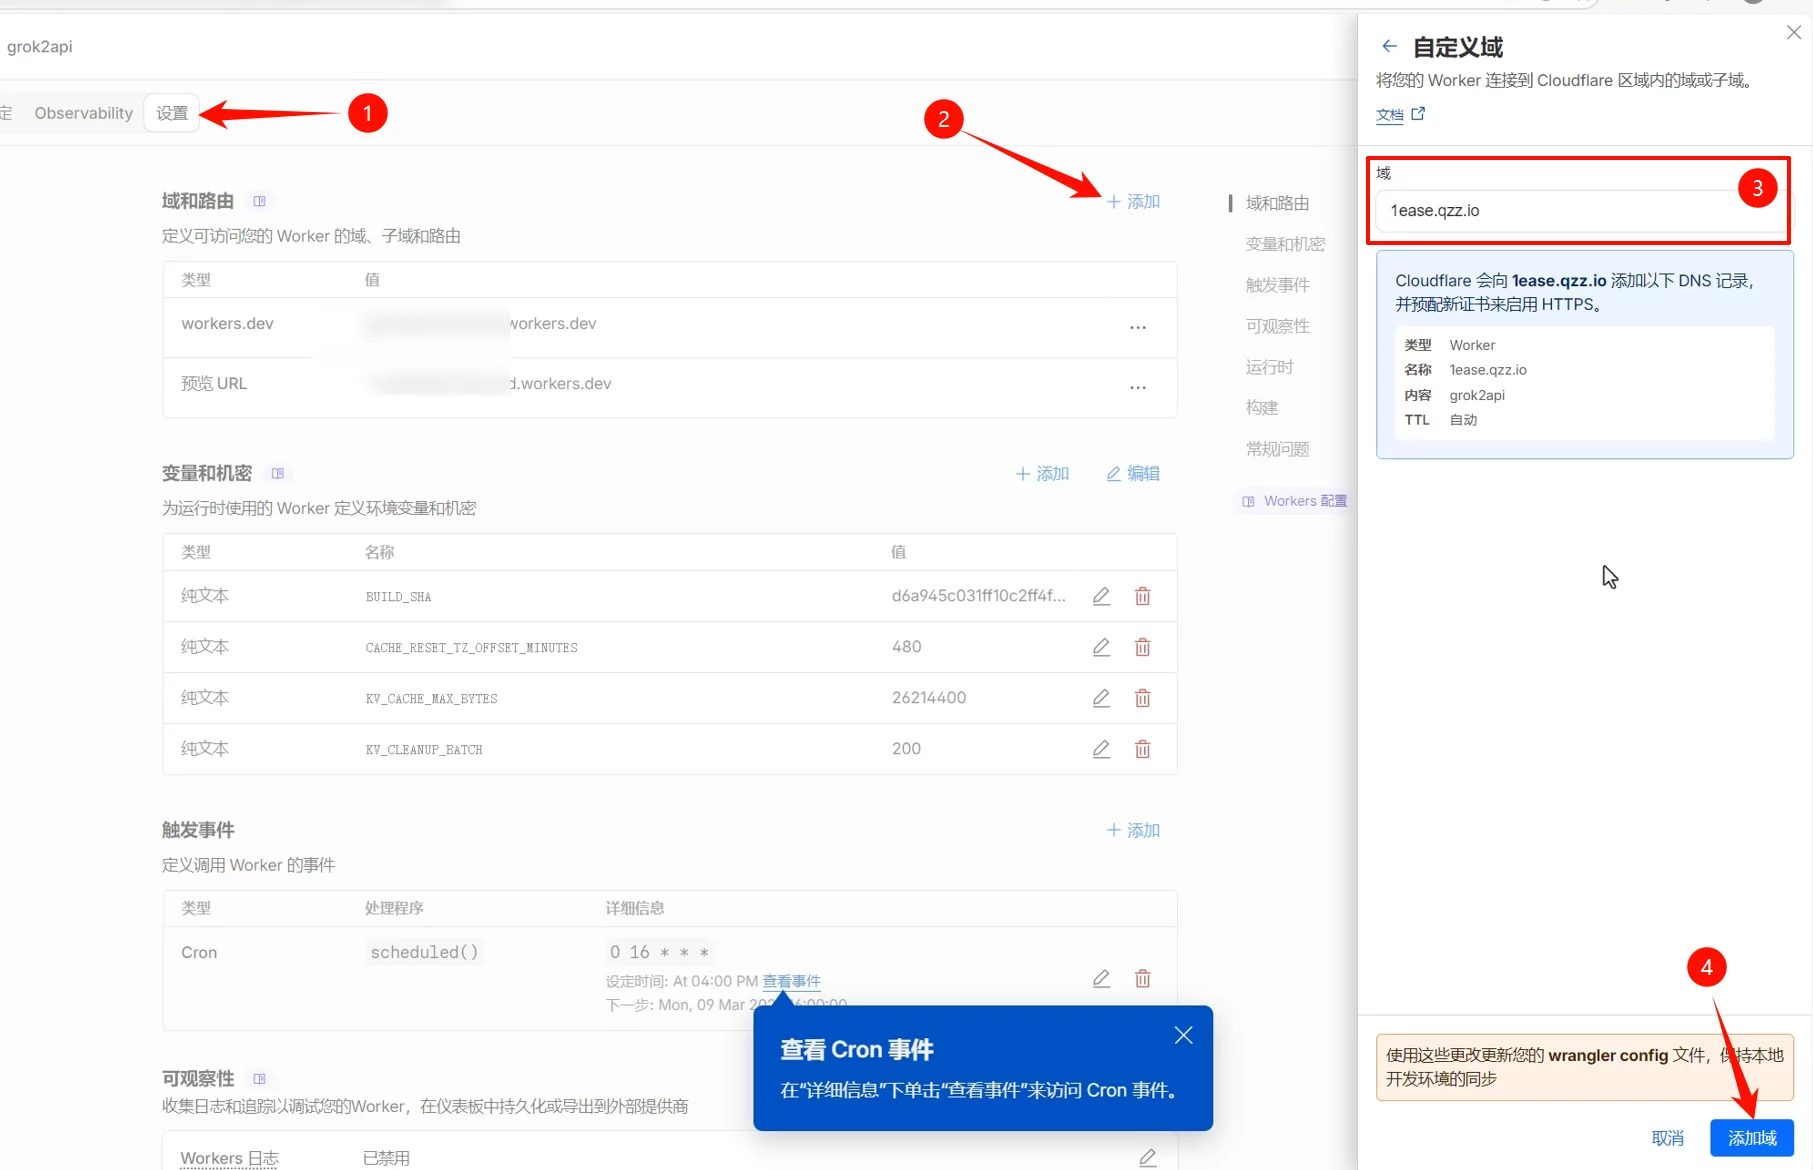Close the 查看 Cron 事件 tooltip
The width and height of the screenshot is (1813, 1170).
pyautogui.click(x=1183, y=1035)
